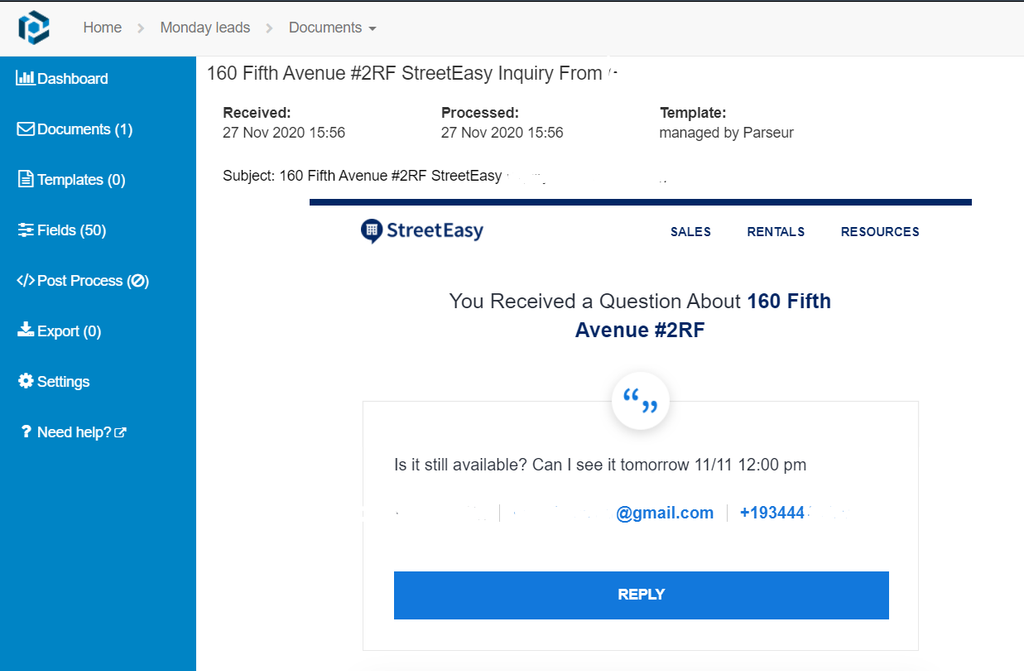1024x671 pixels.
Task: Click the Documents envelope icon
Action: 26,129
